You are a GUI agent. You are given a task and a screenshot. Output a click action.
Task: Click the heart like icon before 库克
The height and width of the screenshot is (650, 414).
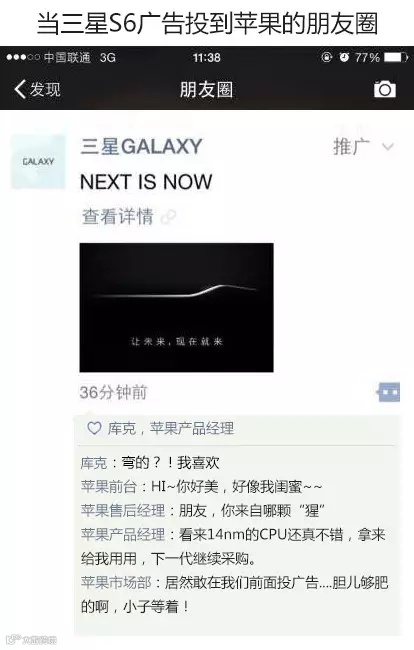(x=94, y=428)
